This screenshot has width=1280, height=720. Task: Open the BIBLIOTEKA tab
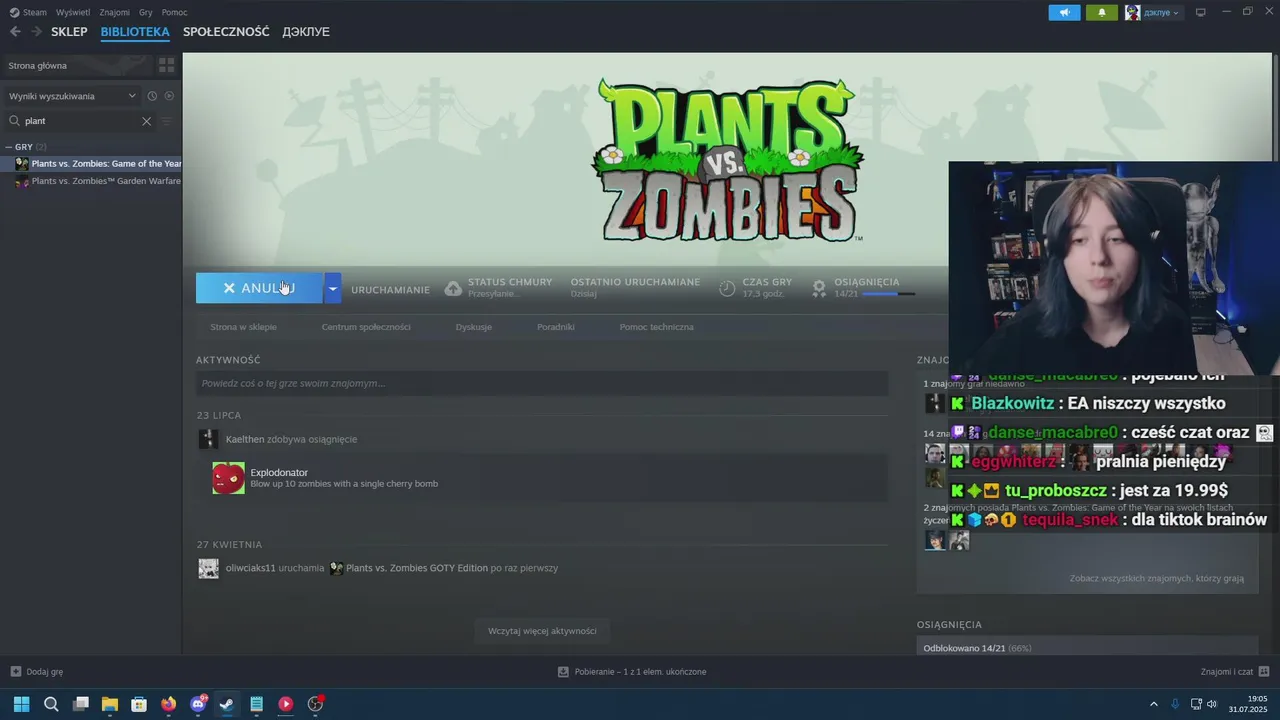(x=135, y=32)
